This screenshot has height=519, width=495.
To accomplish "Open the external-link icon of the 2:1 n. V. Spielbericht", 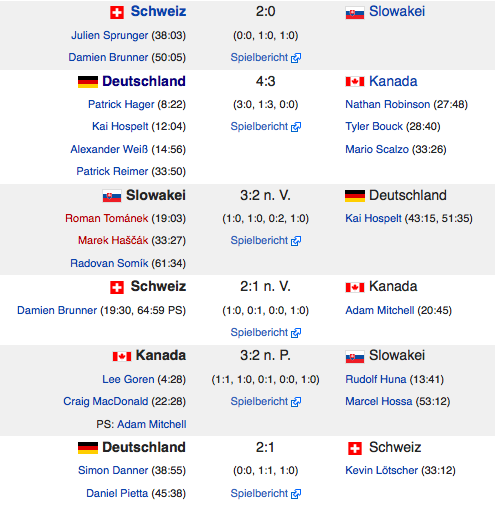I will (296, 333).
